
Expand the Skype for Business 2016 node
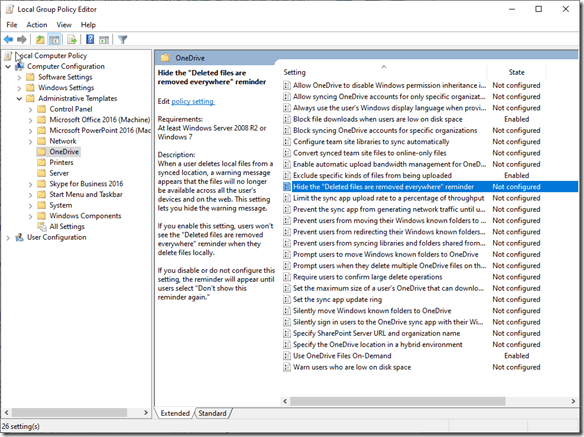click(31, 184)
